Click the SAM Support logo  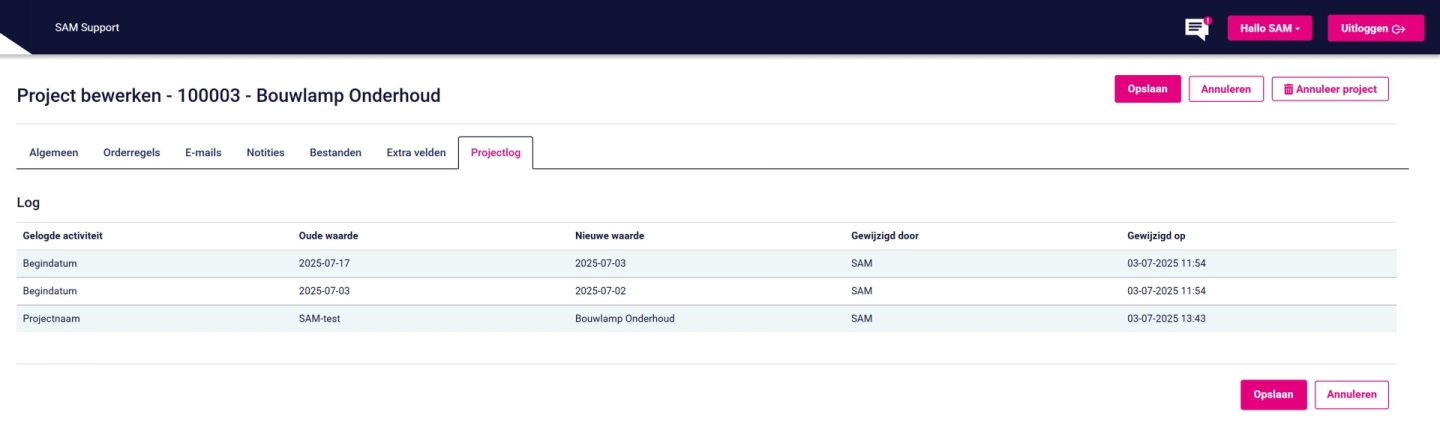pyautogui.click(x=87, y=28)
